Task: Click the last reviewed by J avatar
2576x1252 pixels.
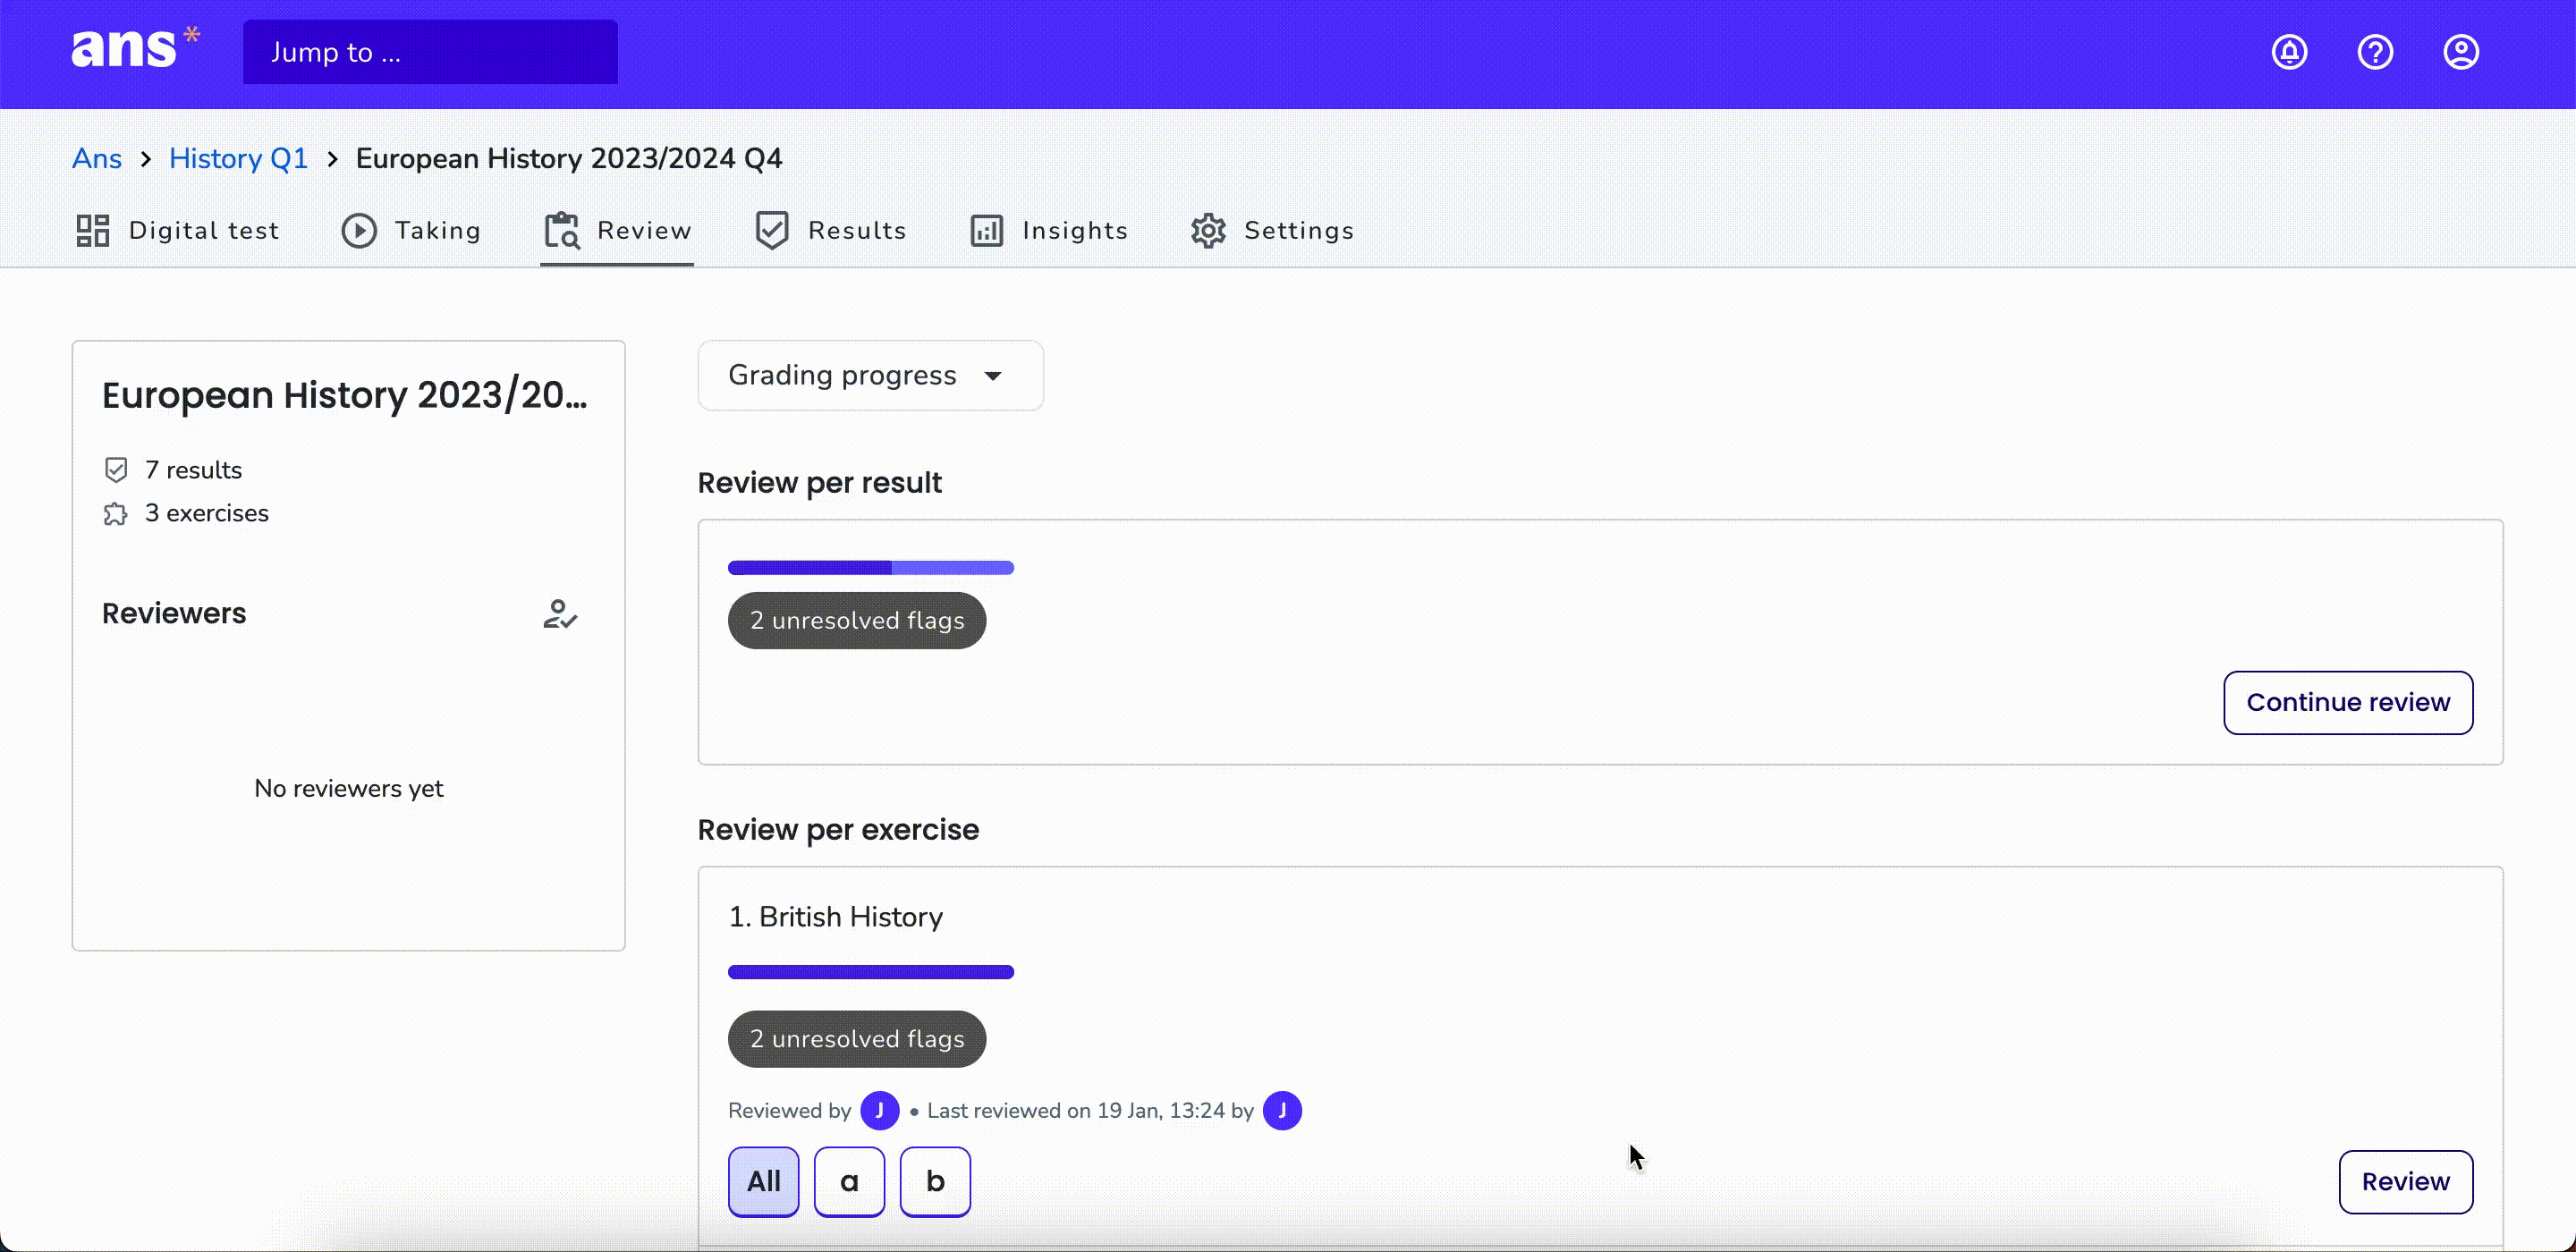Action: pos(1282,1111)
